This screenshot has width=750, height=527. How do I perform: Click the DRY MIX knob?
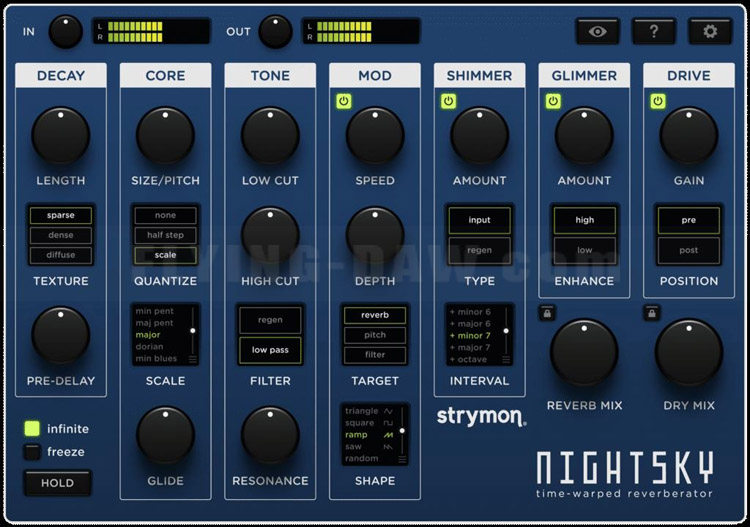(x=689, y=353)
